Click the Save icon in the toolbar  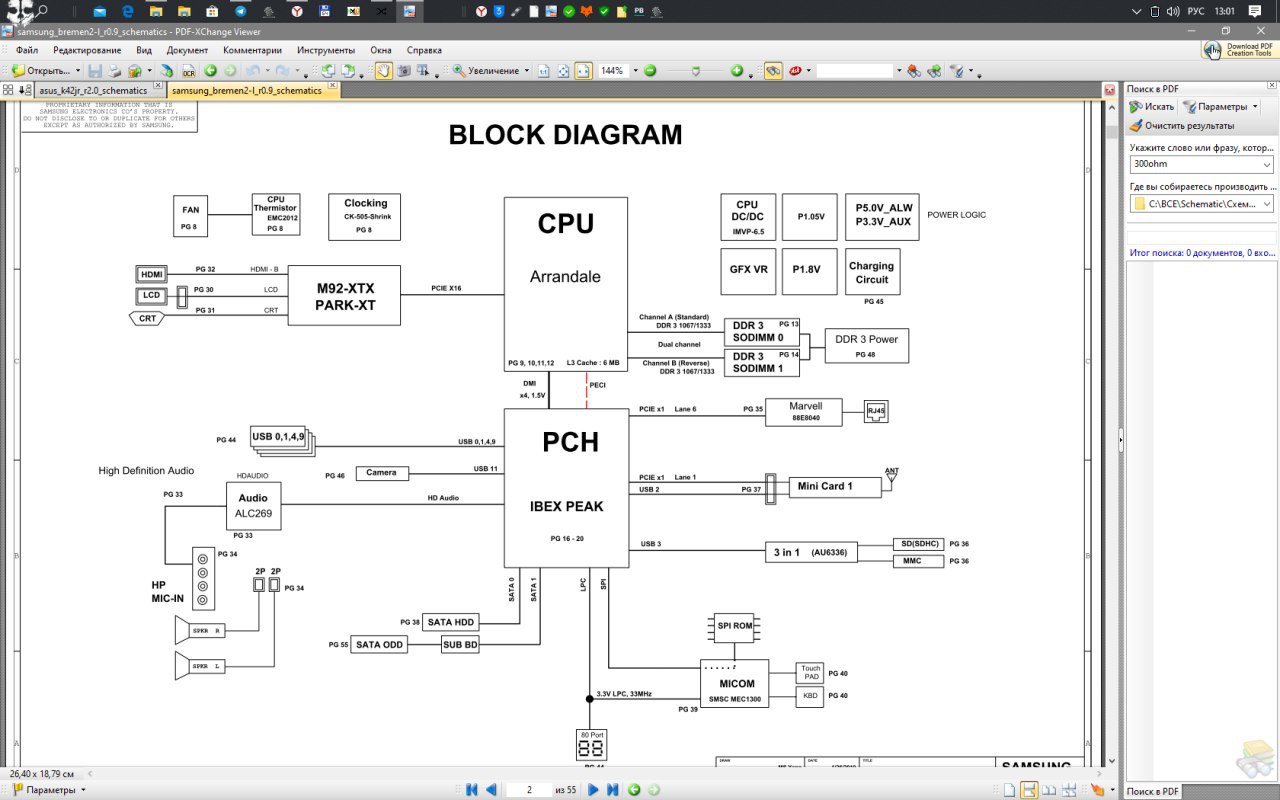point(95,71)
